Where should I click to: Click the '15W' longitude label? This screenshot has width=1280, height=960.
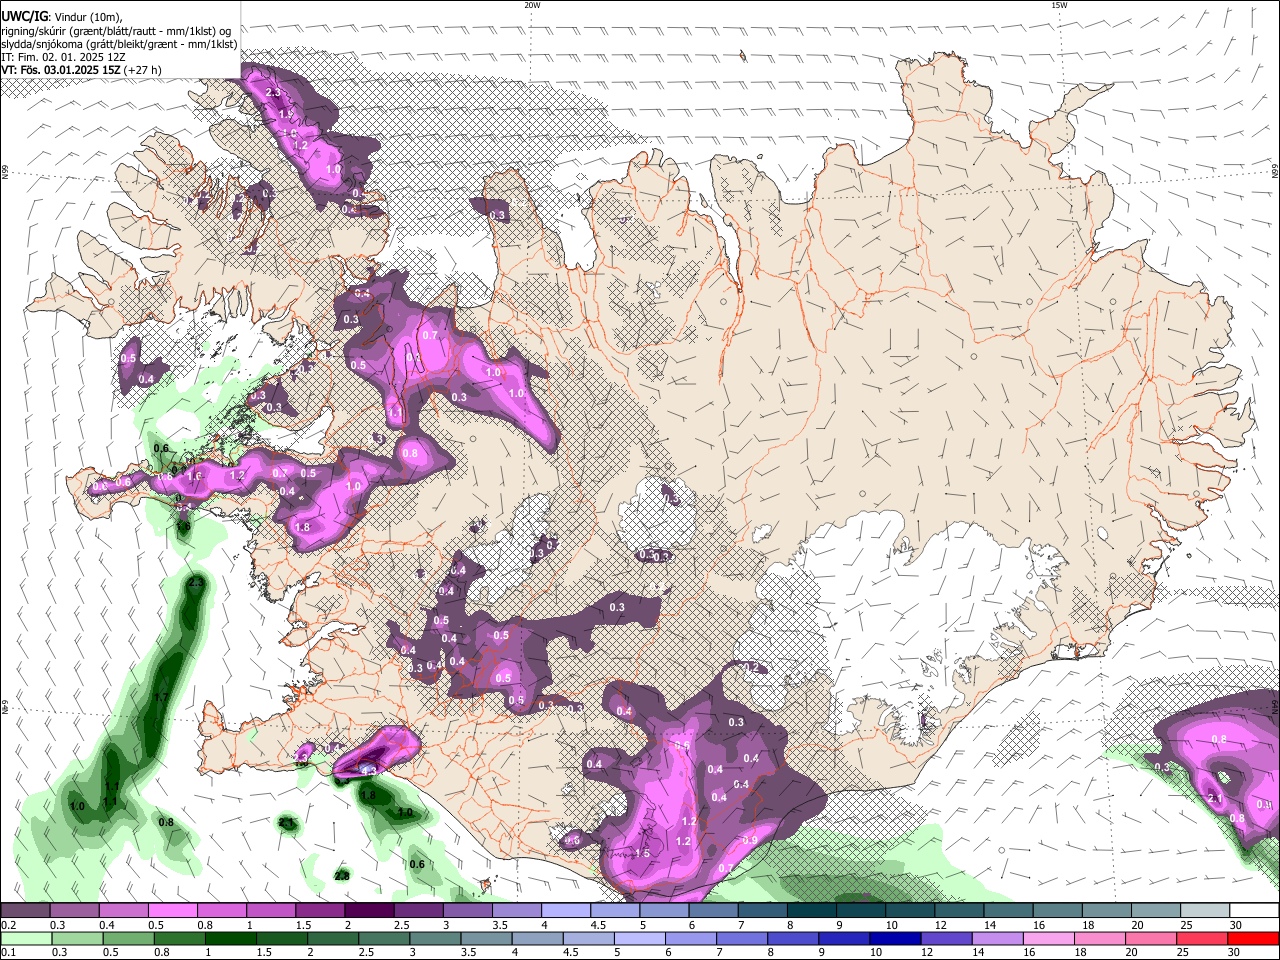pyautogui.click(x=1059, y=5)
